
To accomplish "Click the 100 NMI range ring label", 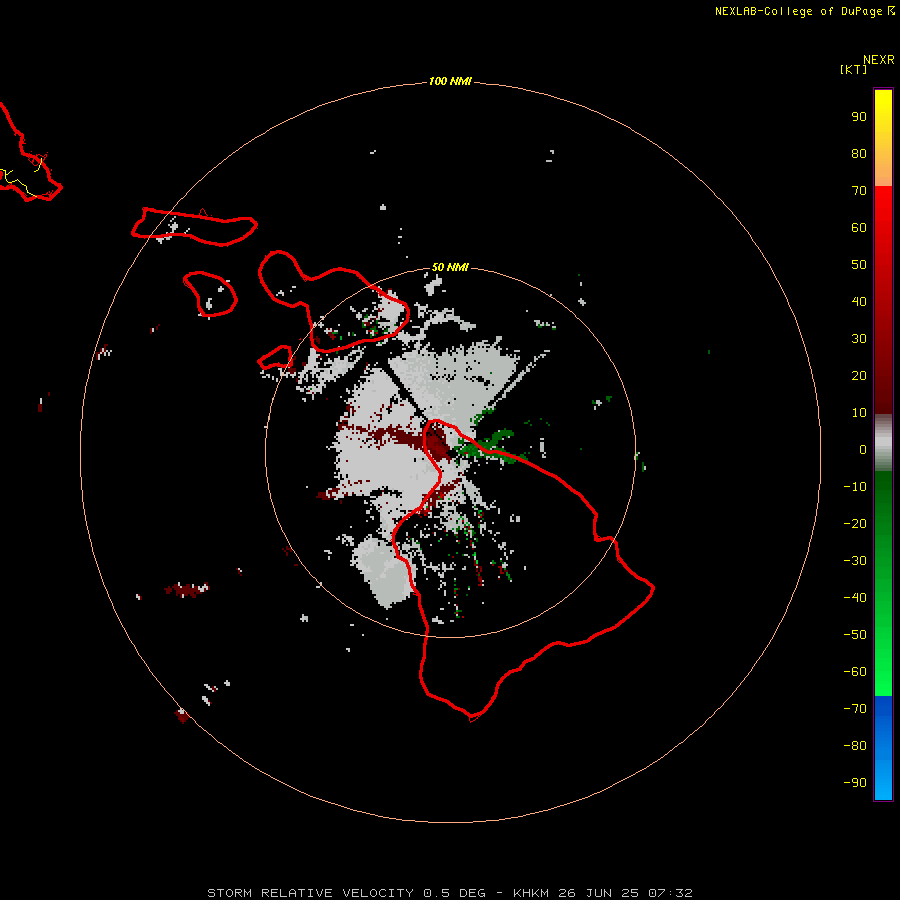I will pos(450,82).
